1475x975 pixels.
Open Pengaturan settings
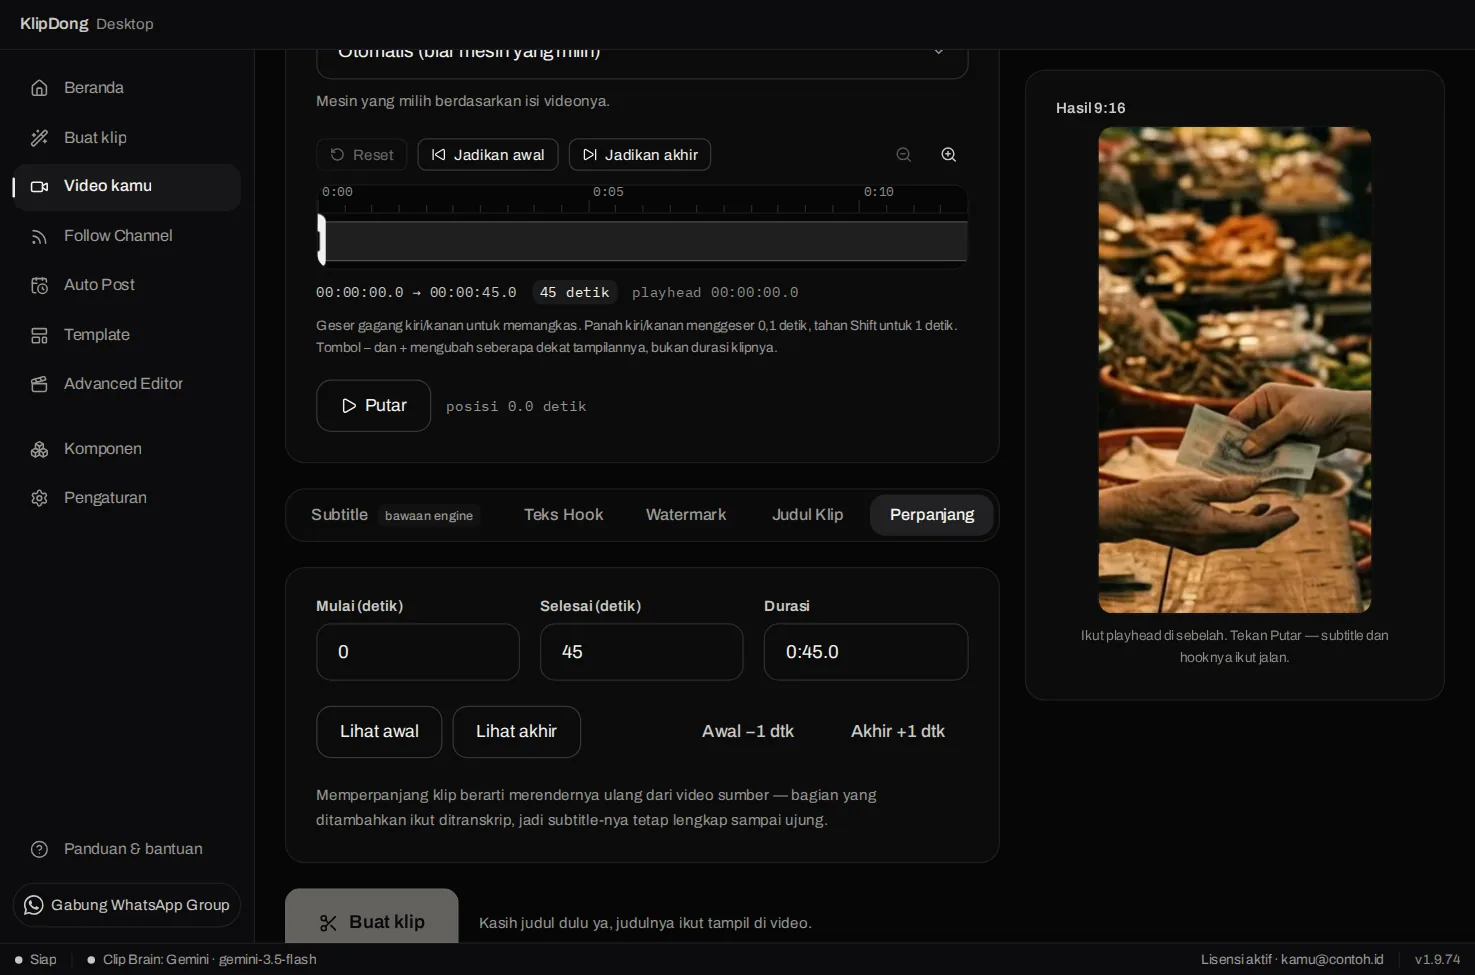click(127, 498)
